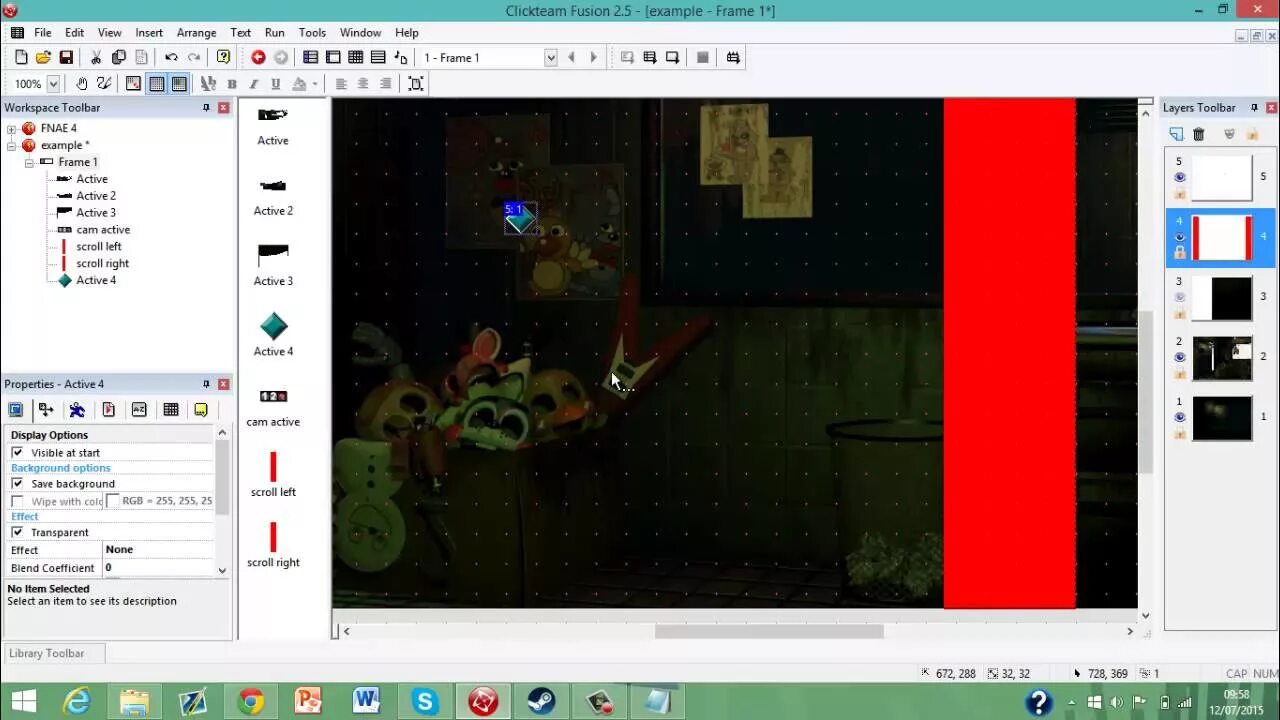Open the Values AZ properties tab icon
The width and height of the screenshot is (1280, 720).
pos(139,410)
